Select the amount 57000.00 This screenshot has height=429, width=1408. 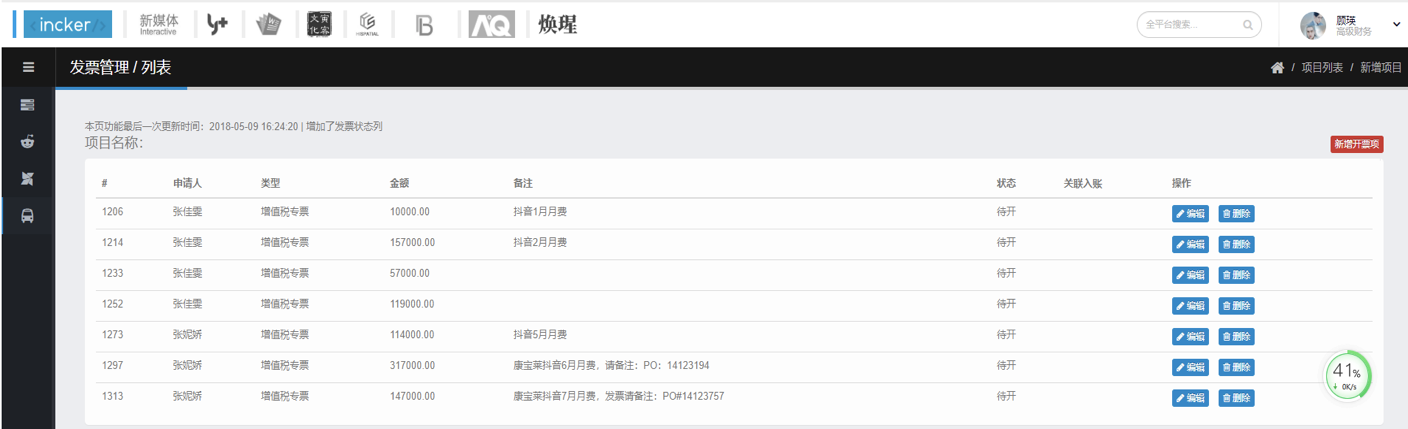pyautogui.click(x=410, y=273)
